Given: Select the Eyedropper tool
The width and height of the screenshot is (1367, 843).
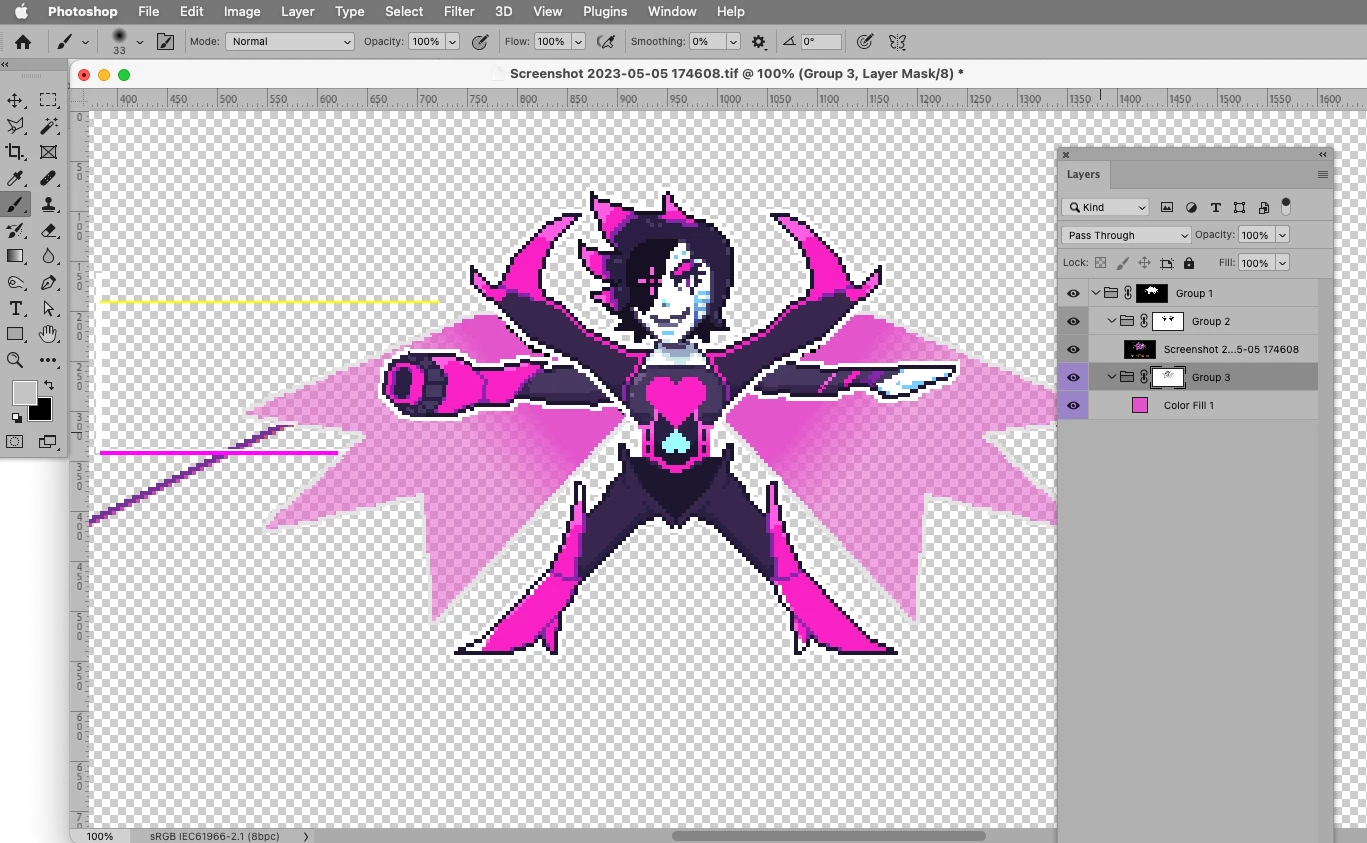Looking at the screenshot, I should tap(16, 178).
